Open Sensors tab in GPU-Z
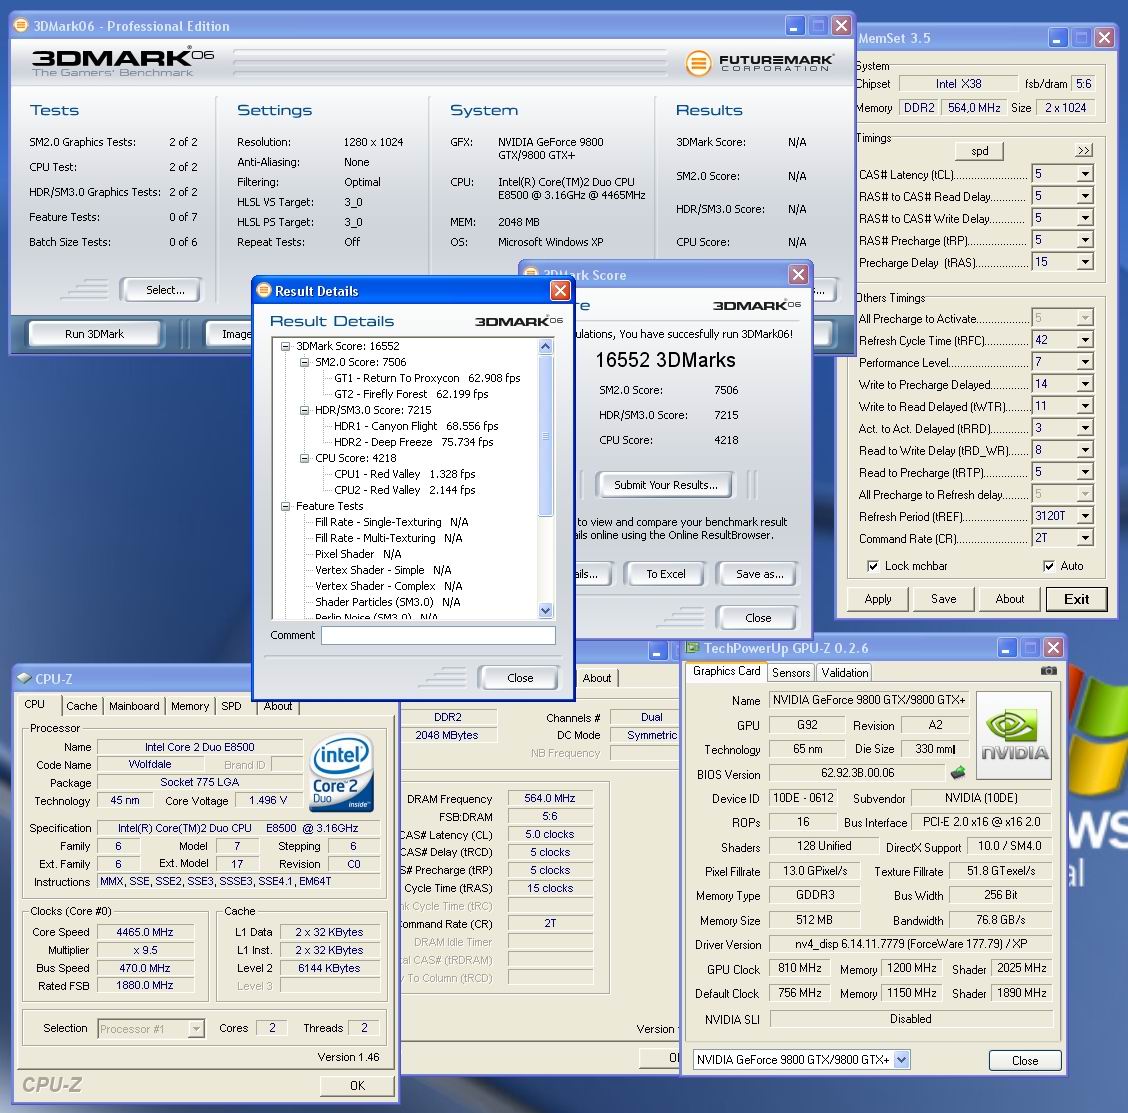This screenshot has height=1113, width=1128. [x=791, y=673]
